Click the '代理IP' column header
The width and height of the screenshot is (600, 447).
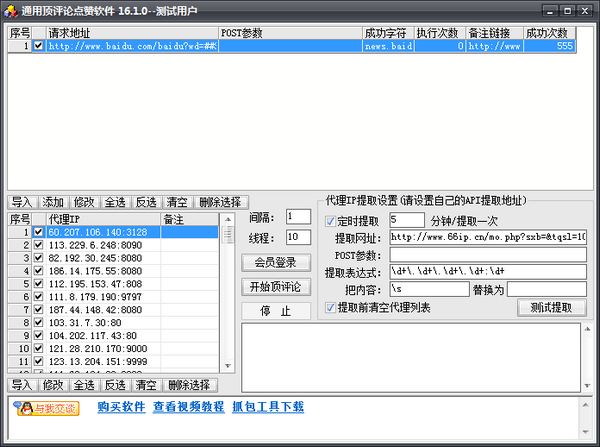click(x=103, y=219)
